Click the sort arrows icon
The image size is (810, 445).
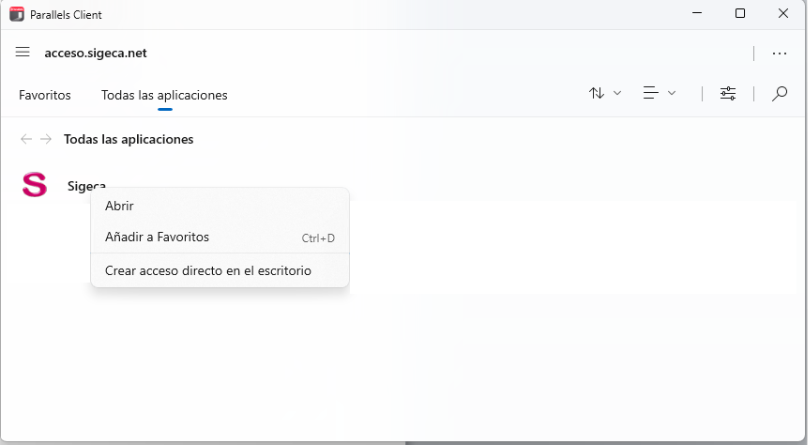(597, 93)
